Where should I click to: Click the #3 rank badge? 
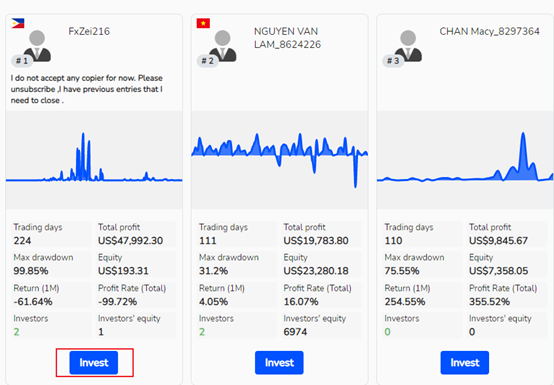pos(393,61)
